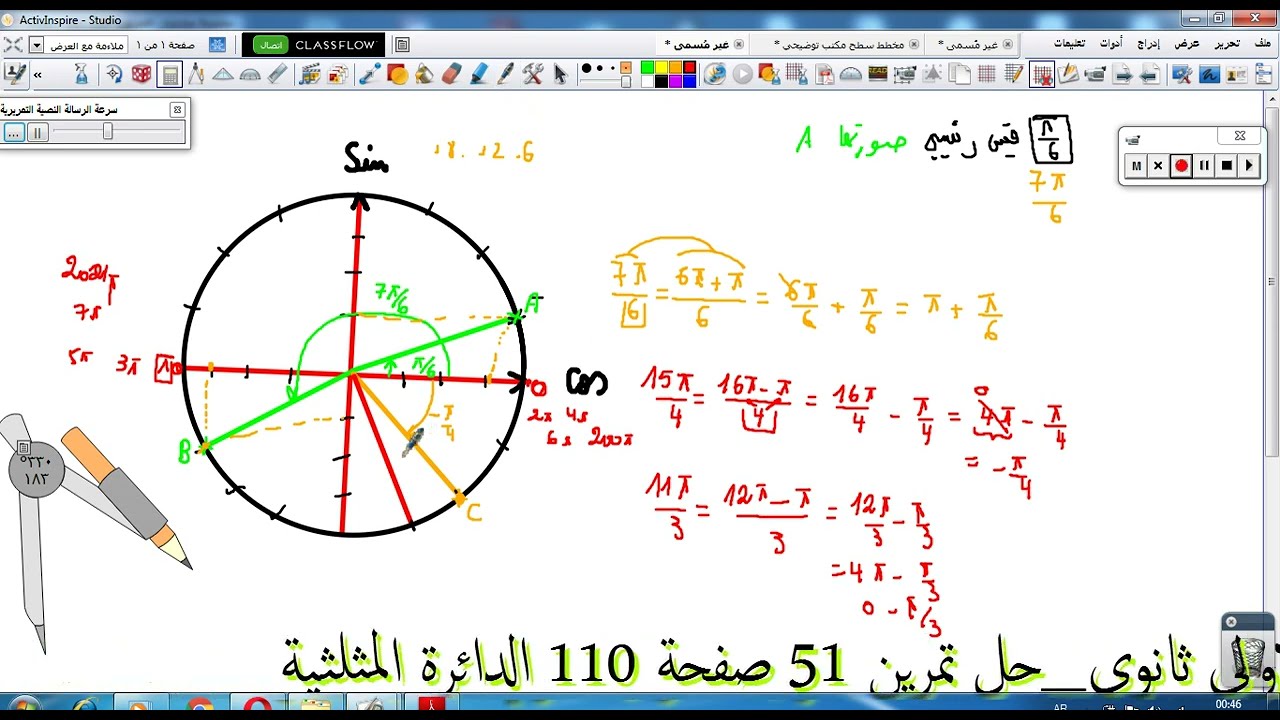Viewport: 1280px width, 720px height.
Task: Switch to the 'مخطط سطح مكتب توضيحى' tab
Action: click(x=840, y=45)
